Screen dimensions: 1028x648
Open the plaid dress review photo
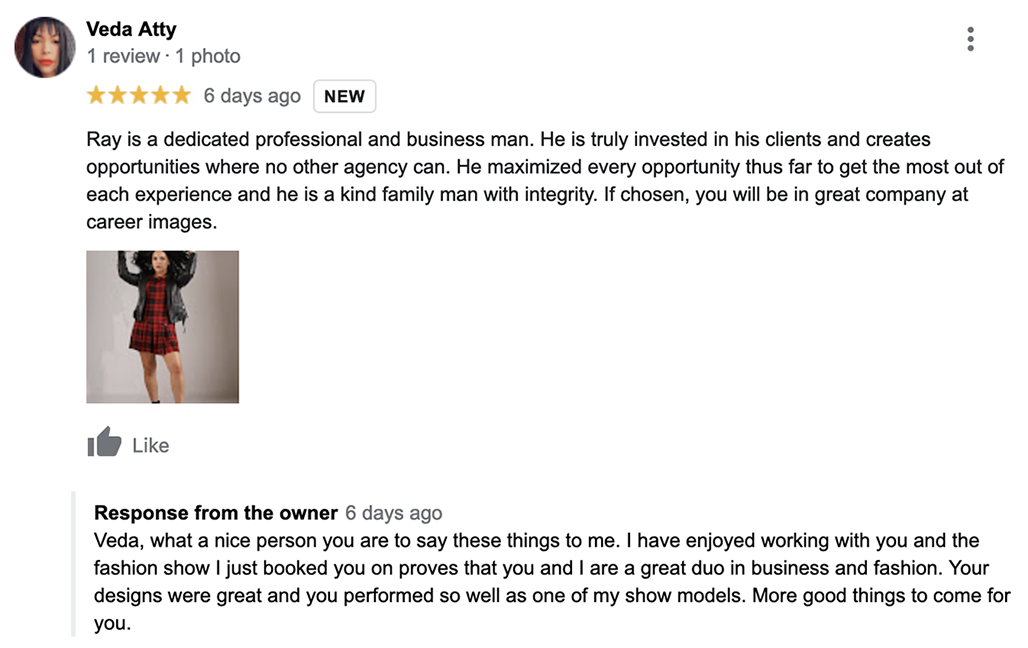coord(162,326)
